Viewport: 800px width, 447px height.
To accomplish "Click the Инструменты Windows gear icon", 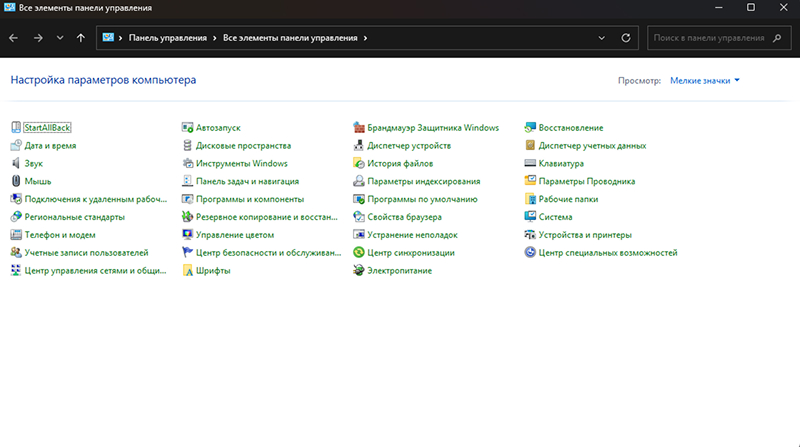I will (187, 163).
